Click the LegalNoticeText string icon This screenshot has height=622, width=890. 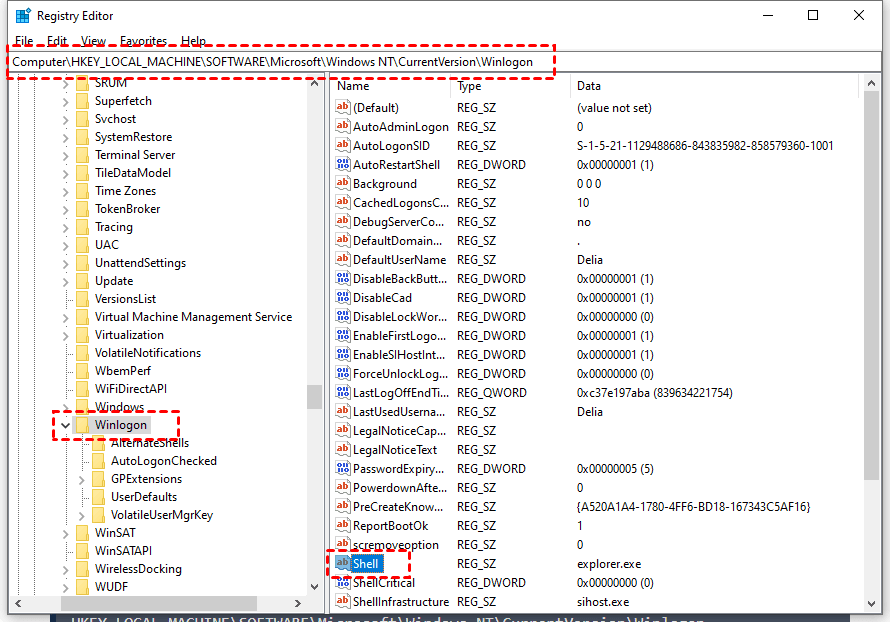(x=342, y=449)
